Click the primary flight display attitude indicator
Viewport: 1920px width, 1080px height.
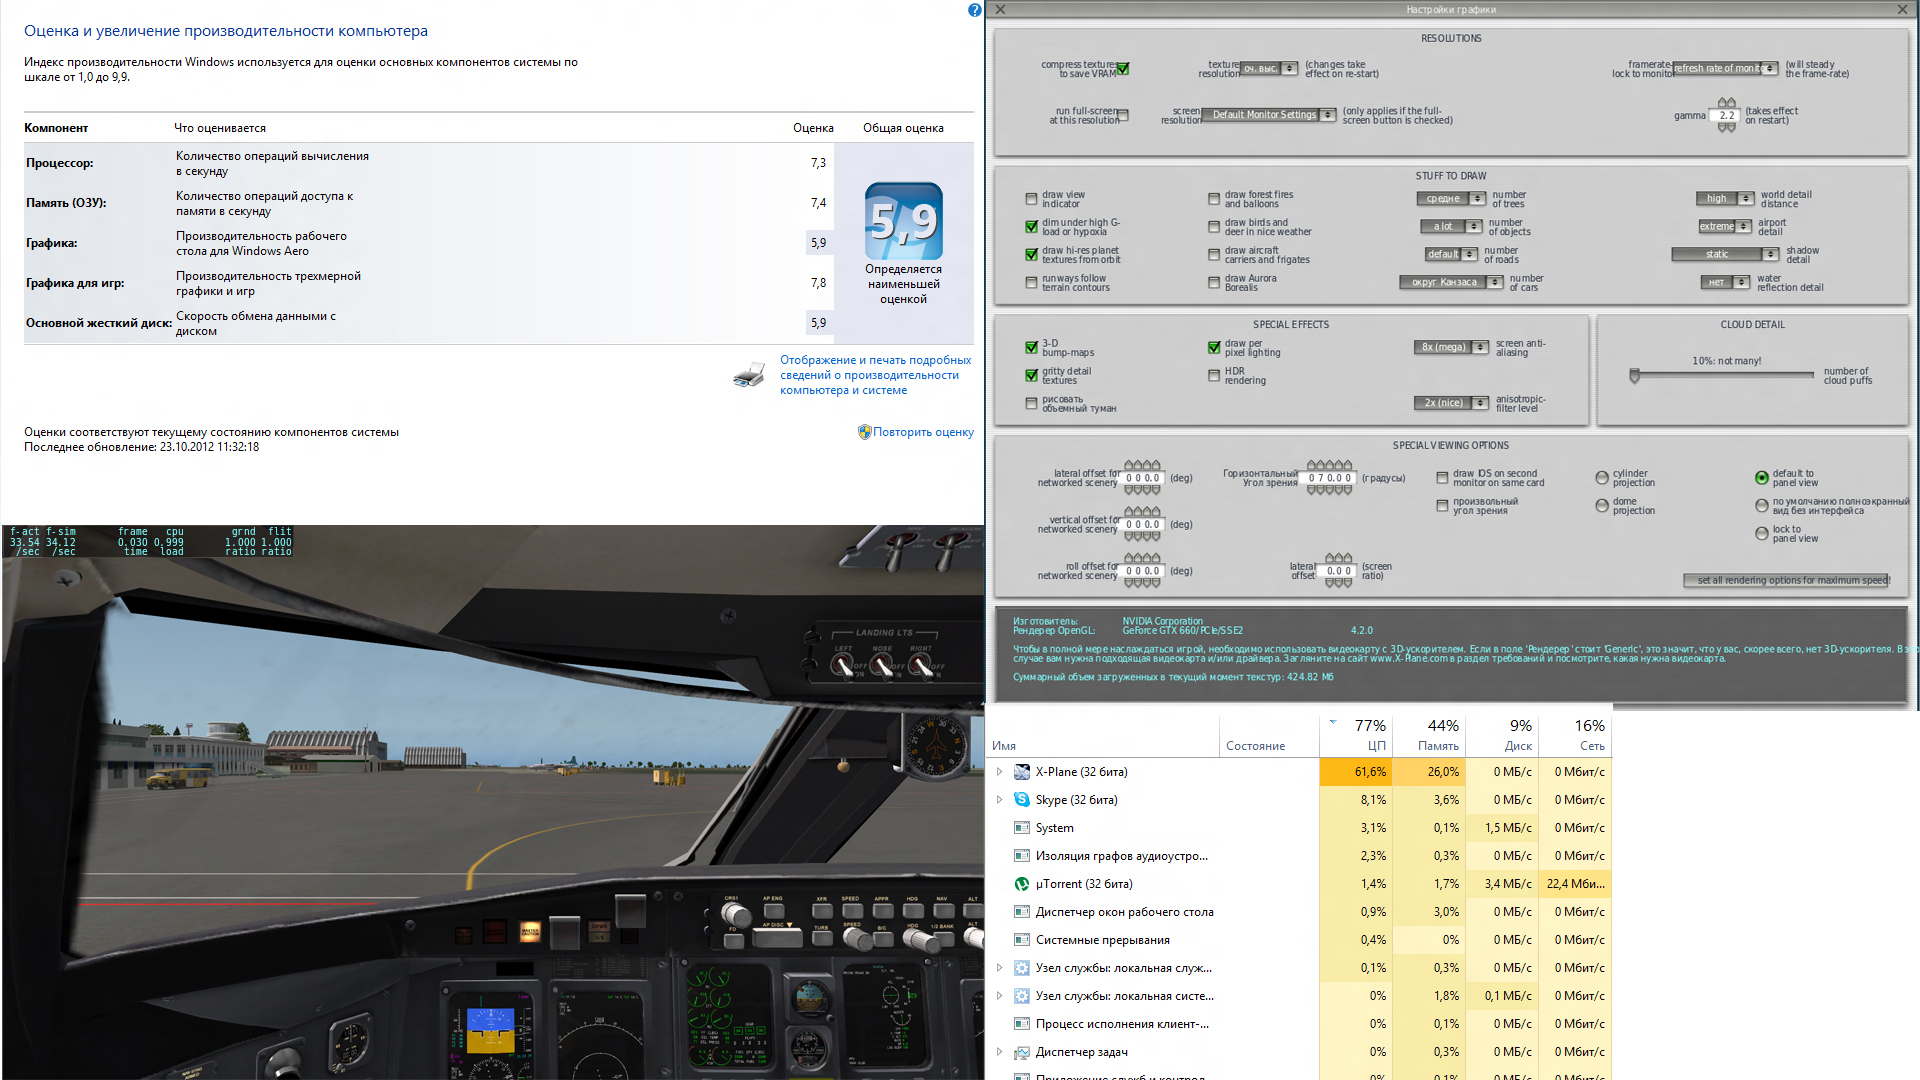491,1031
